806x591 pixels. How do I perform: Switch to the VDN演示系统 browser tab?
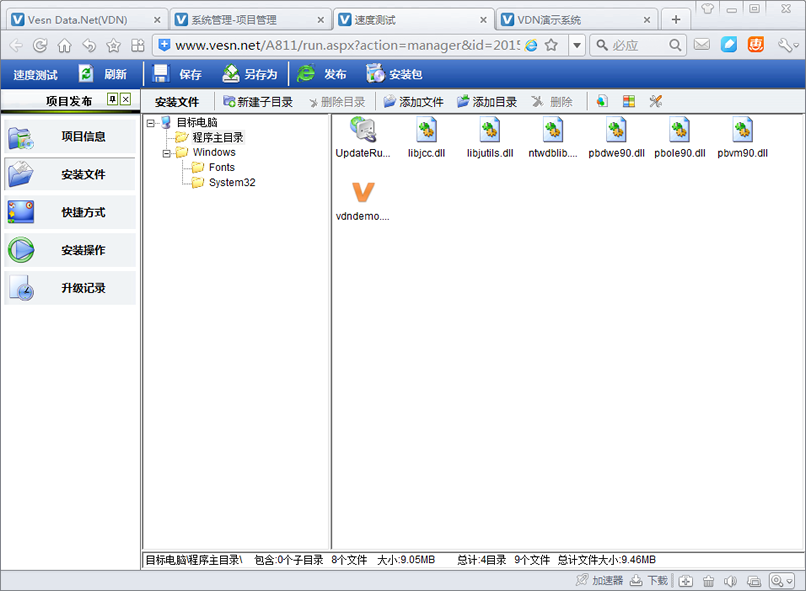575,20
